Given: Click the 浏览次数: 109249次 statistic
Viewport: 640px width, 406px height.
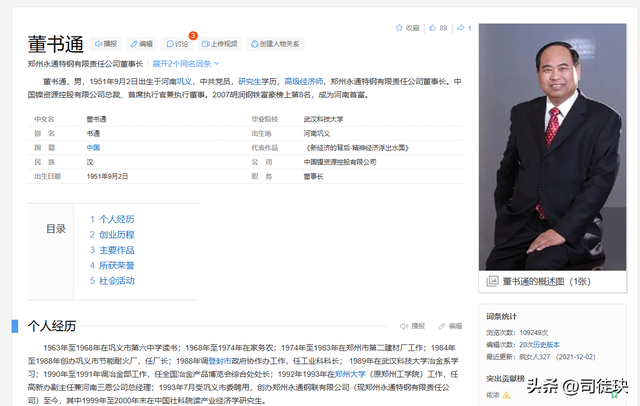Looking at the screenshot, I should pos(517,333).
